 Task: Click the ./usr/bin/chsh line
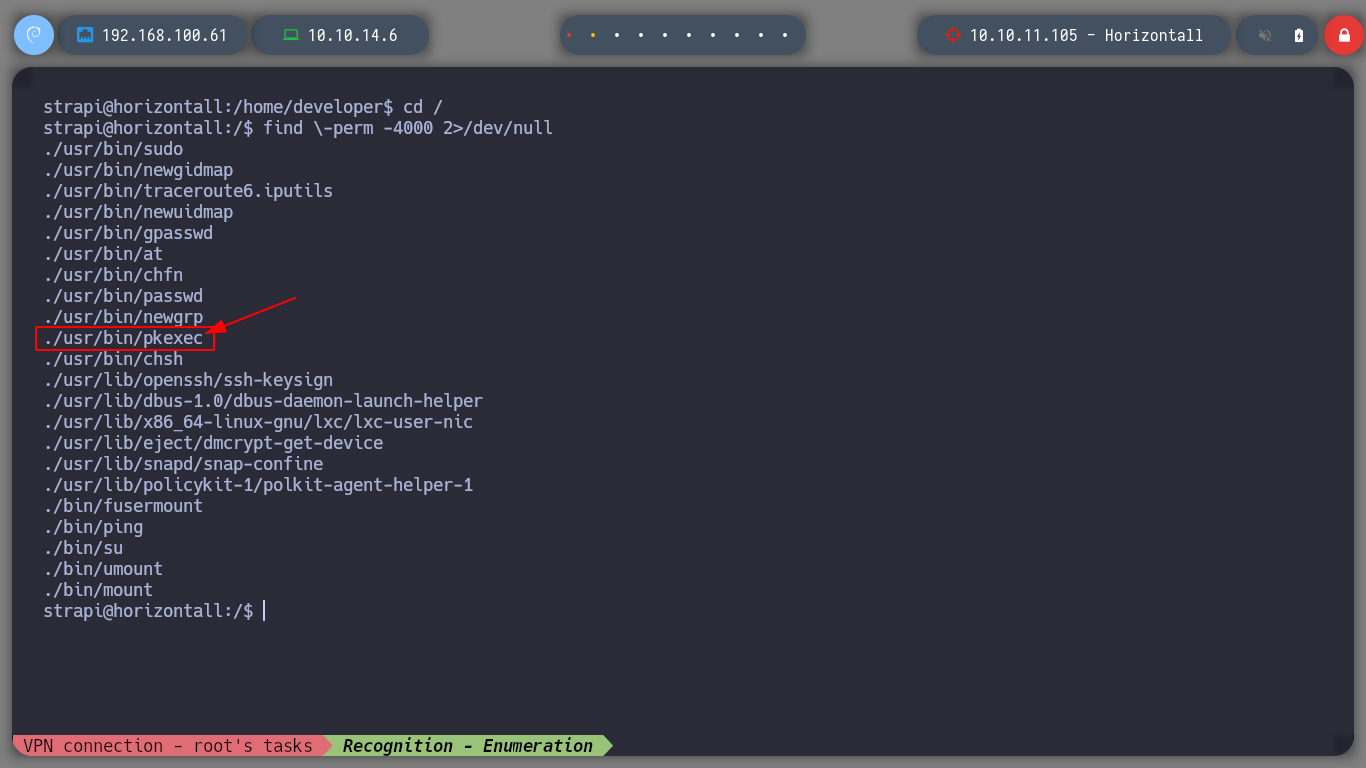point(113,359)
